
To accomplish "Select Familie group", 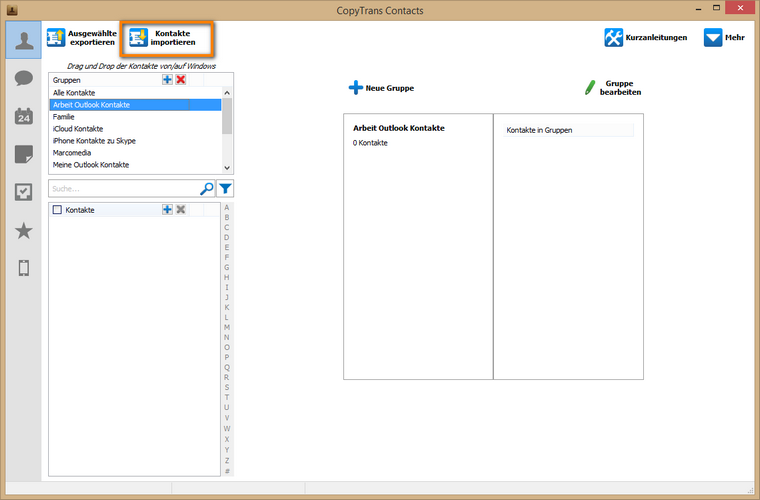I will point(135,117).
